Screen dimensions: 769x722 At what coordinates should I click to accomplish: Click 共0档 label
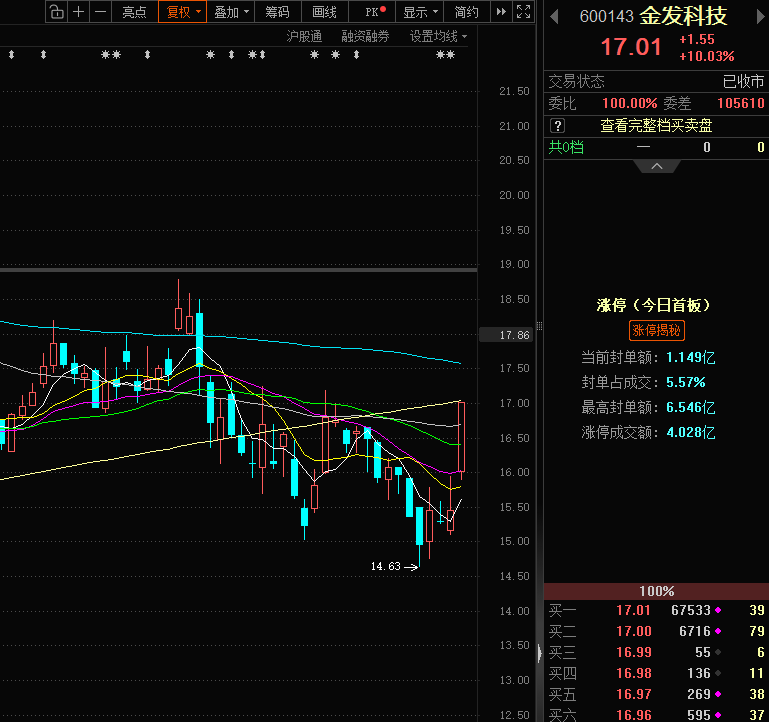click(566, 147)
